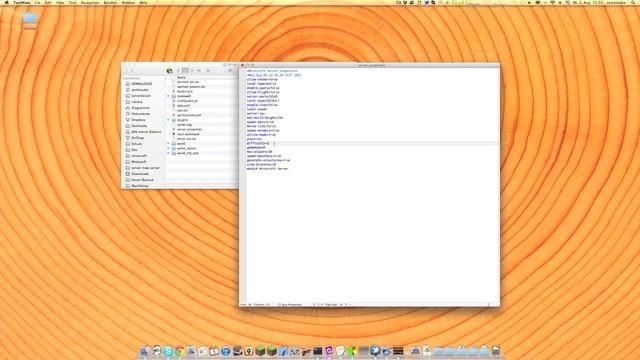
Task: Expand the world_nether folder disclosure triangle
Action: [x=168, y=148]
